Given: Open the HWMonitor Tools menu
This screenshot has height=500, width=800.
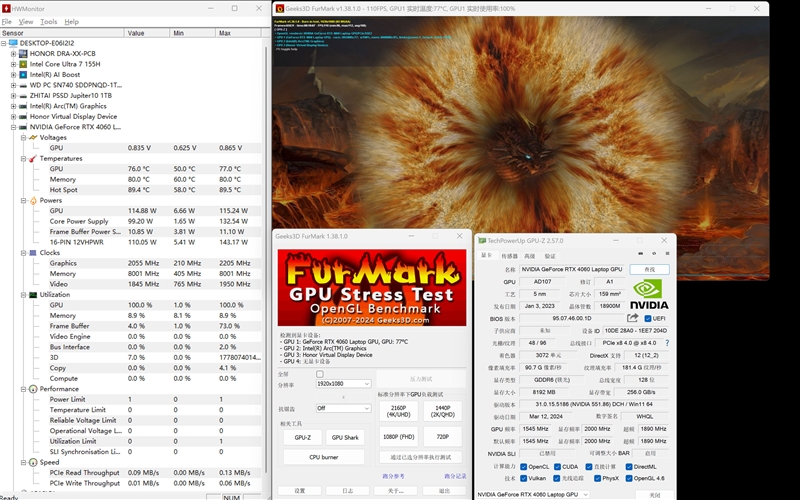Looking at the screenshot, I should coord(48,22).
